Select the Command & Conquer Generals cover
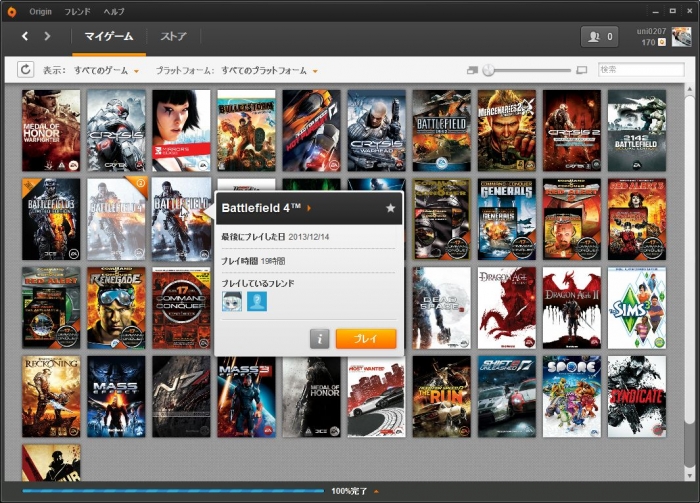The width and height of the screenshot is (700, 503). click(507, 219)
